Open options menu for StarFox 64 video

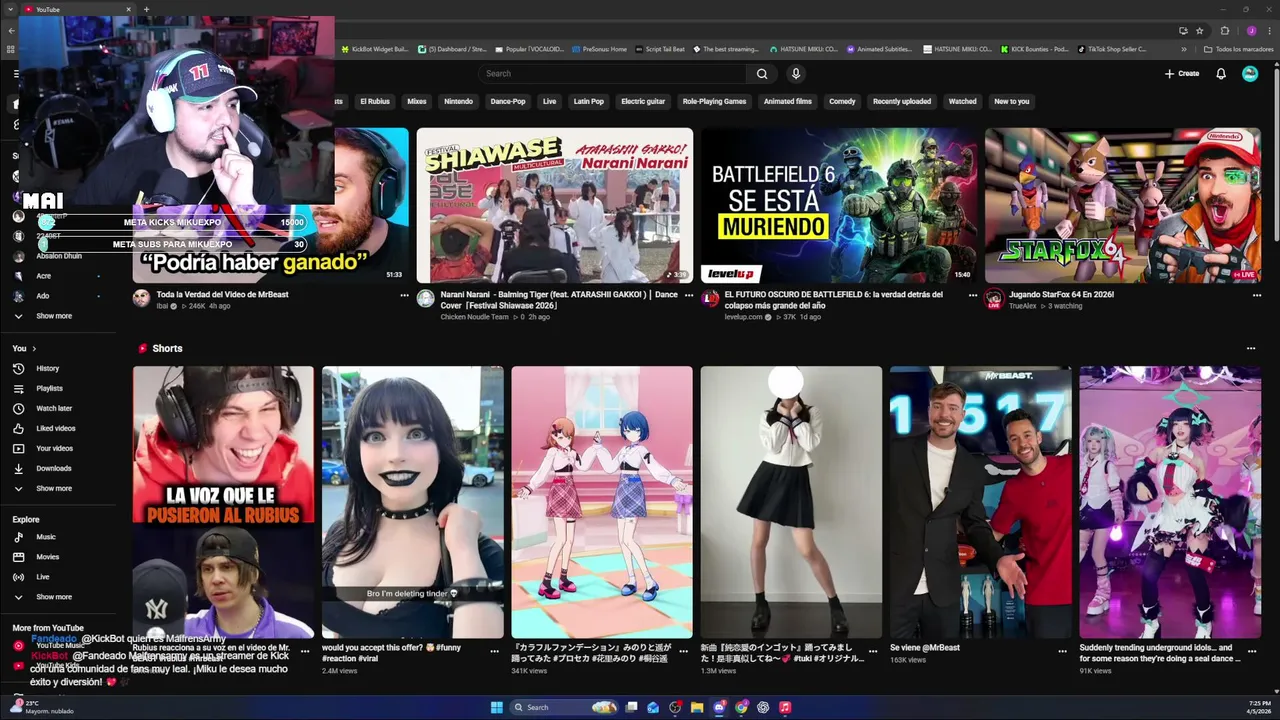point(1257,295)
